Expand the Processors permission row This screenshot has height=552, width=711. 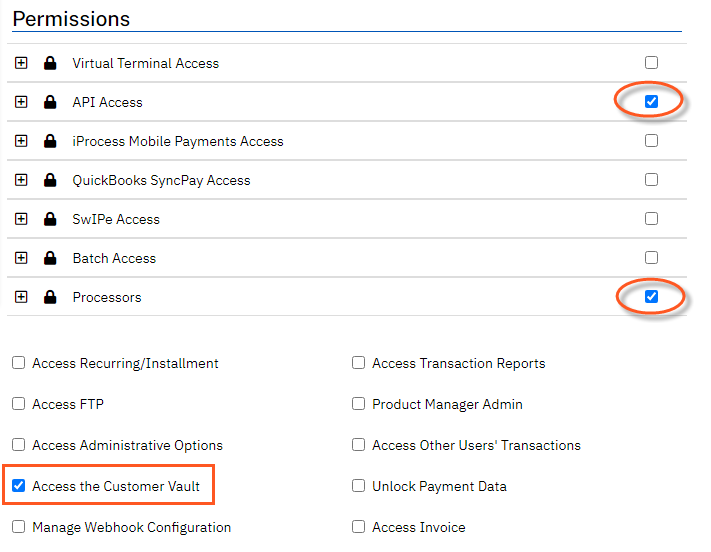[x=21, y=297]
